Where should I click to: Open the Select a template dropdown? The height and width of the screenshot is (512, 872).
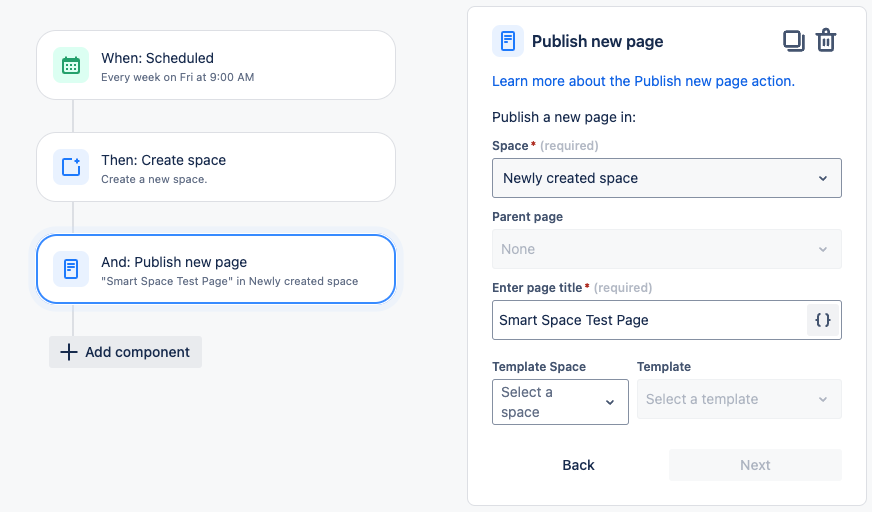pyautogui.click(x=739, y=399)
